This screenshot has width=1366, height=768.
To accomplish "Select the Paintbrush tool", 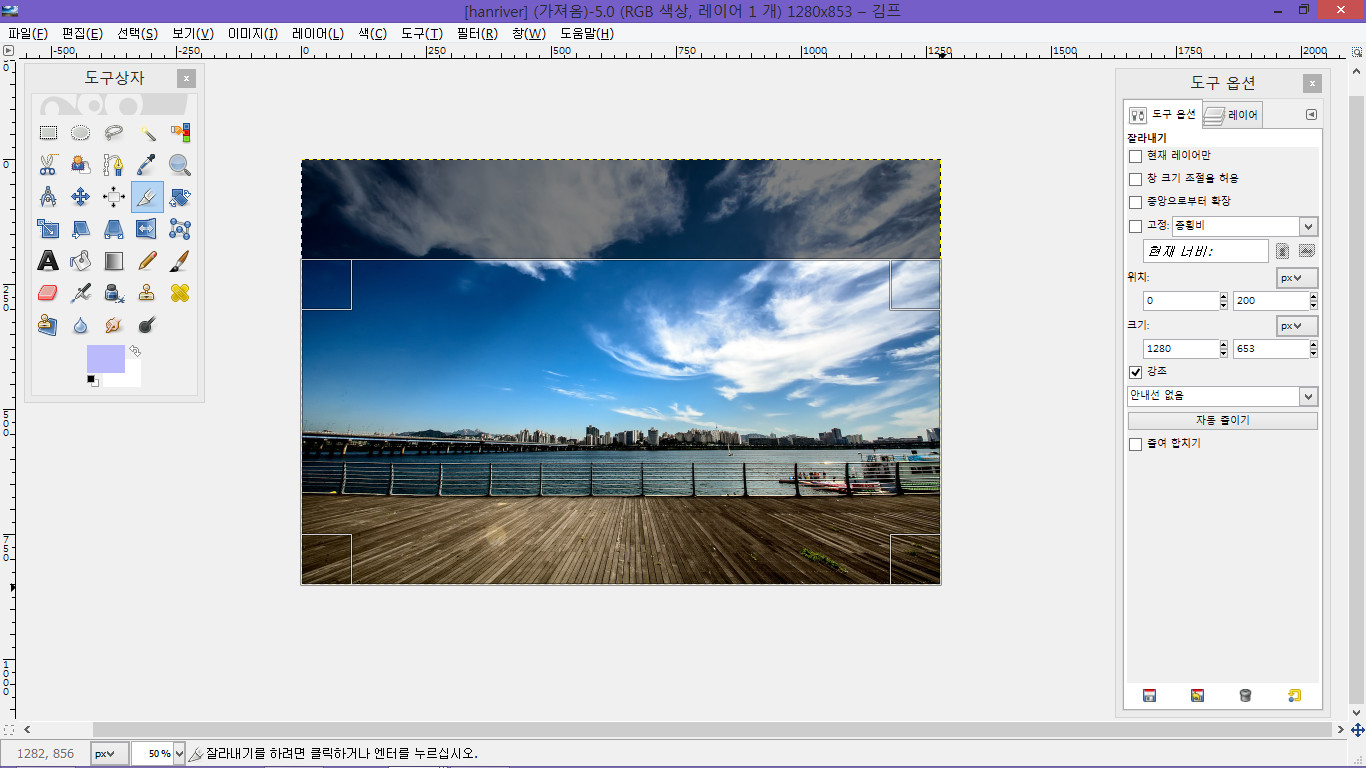I will click(180, 261).
